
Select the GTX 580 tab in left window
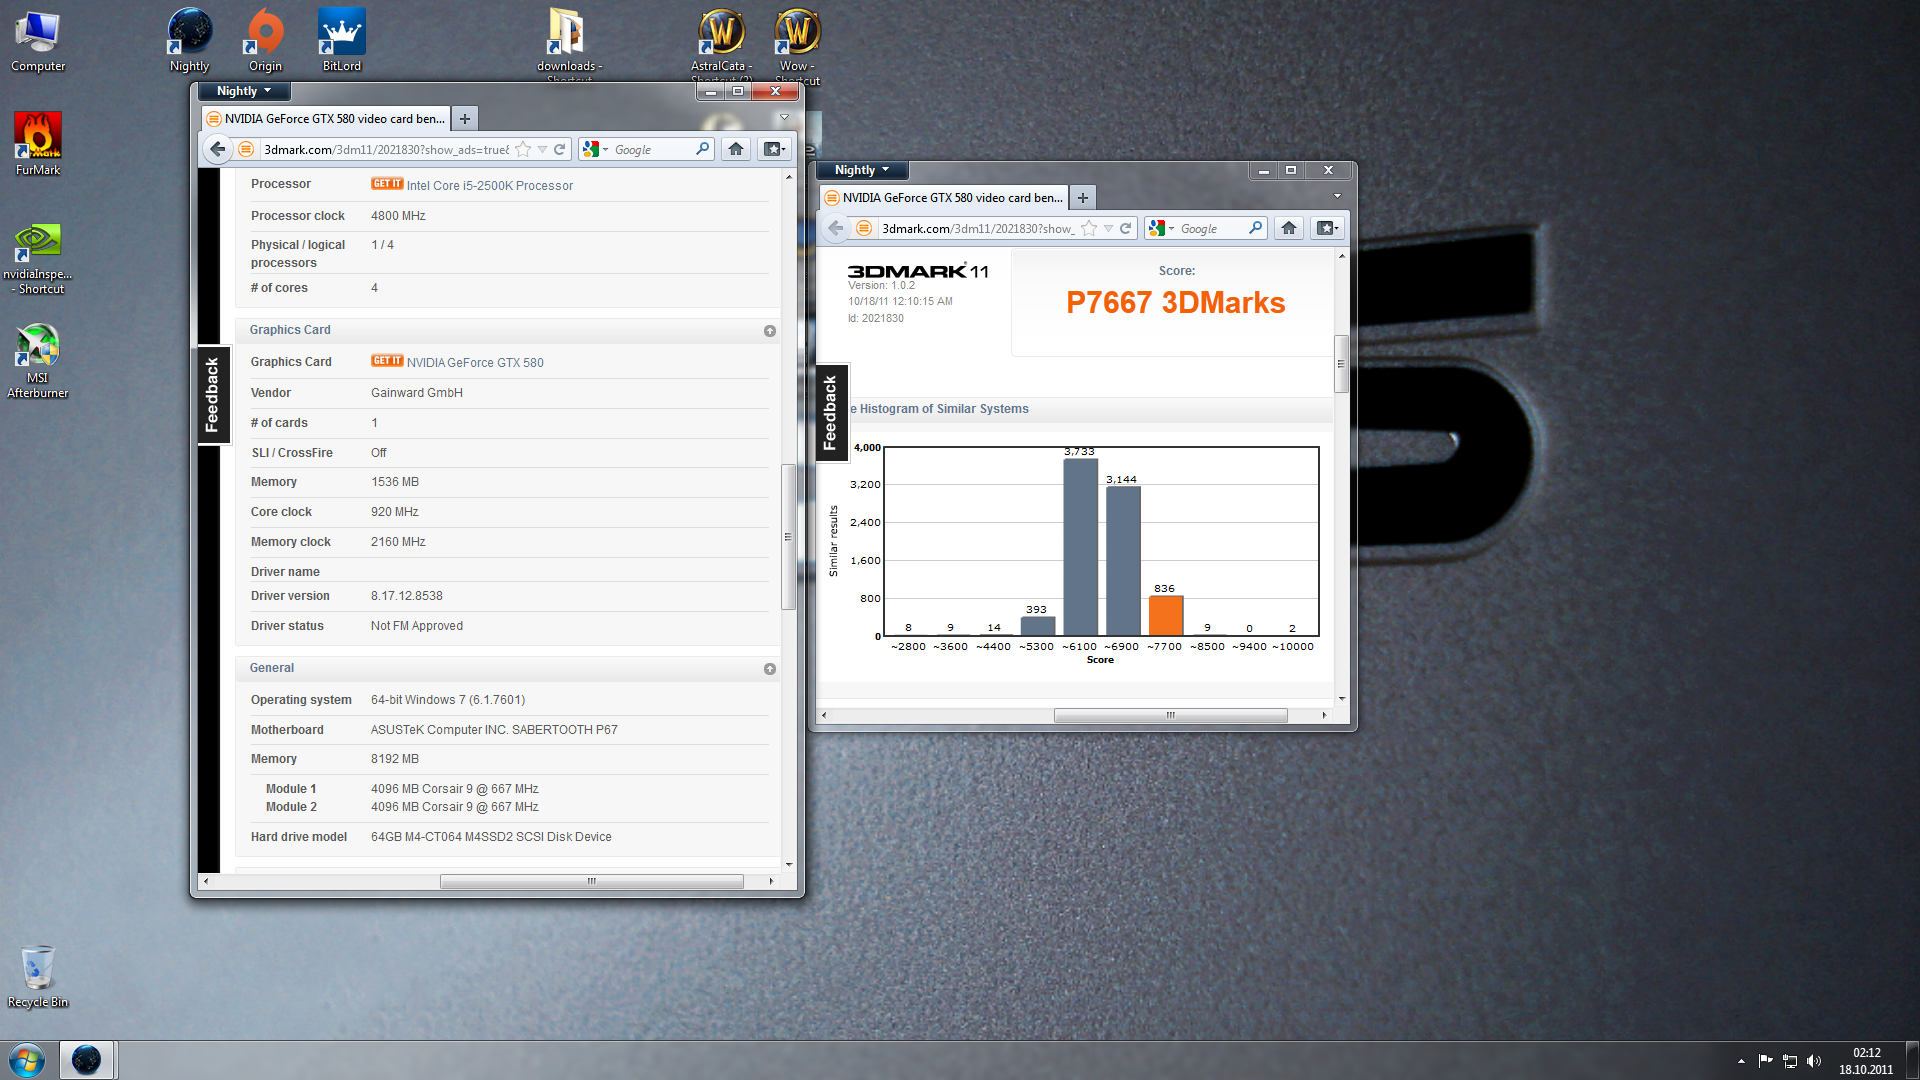pos(326,119)
